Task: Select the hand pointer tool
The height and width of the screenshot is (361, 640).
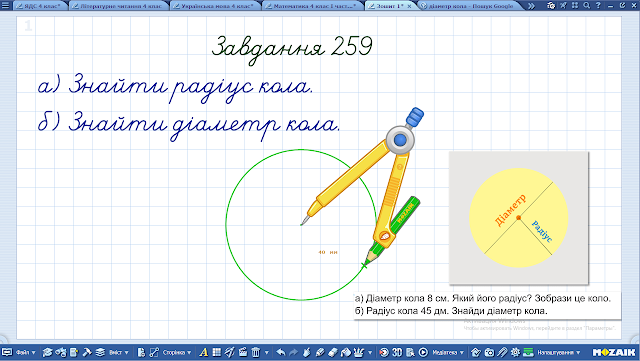Action: click(x=307, y=352)
